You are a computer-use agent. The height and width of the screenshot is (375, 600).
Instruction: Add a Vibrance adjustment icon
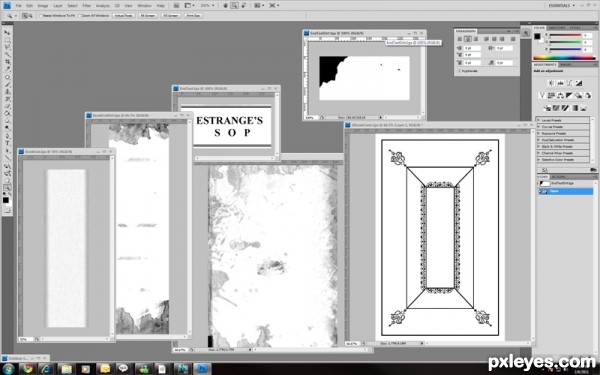(x=542, y=95)
